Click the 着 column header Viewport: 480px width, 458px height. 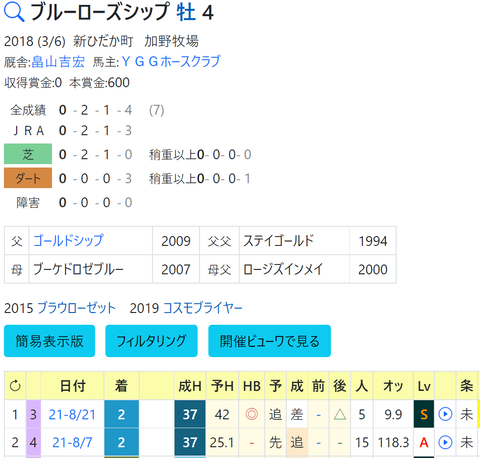click(121, 386)
